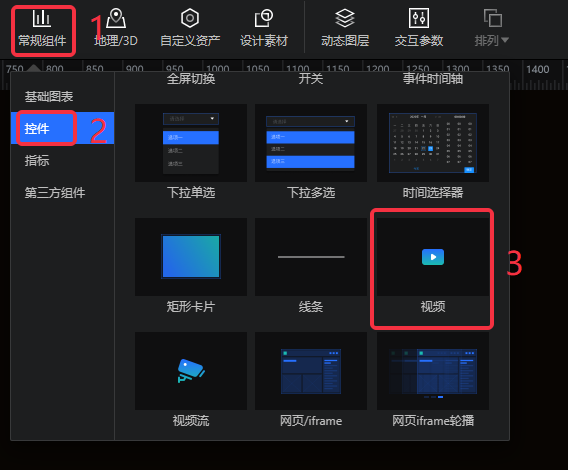Open the 交互参数 sliders icon
Screen dimensions: 568x470
point(419,18)
